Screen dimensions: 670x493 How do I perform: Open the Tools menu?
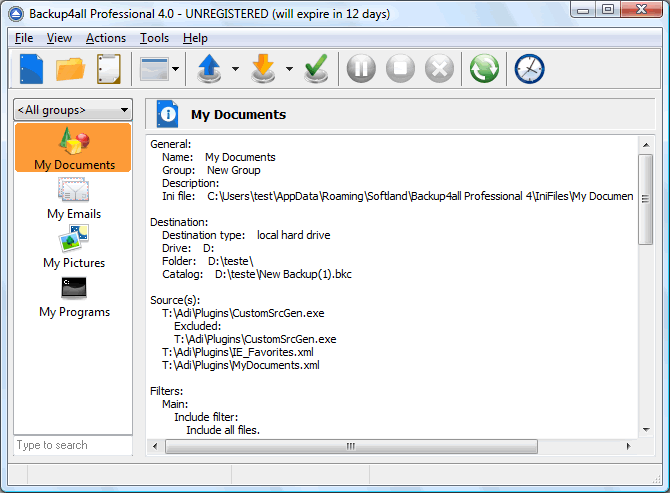tap(154, 38)
